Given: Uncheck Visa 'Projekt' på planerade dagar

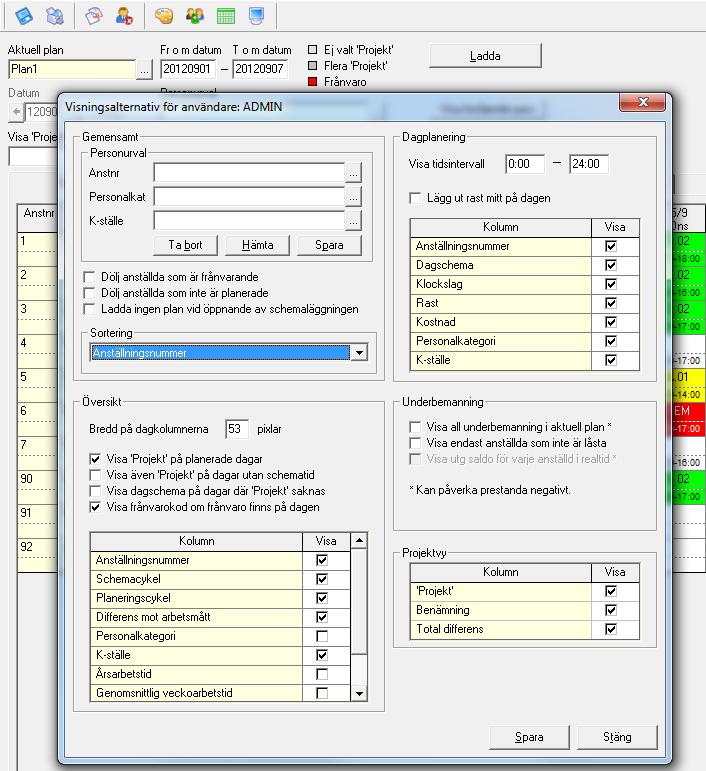Looking at the screenshot, I should click(x=95, y=459).
